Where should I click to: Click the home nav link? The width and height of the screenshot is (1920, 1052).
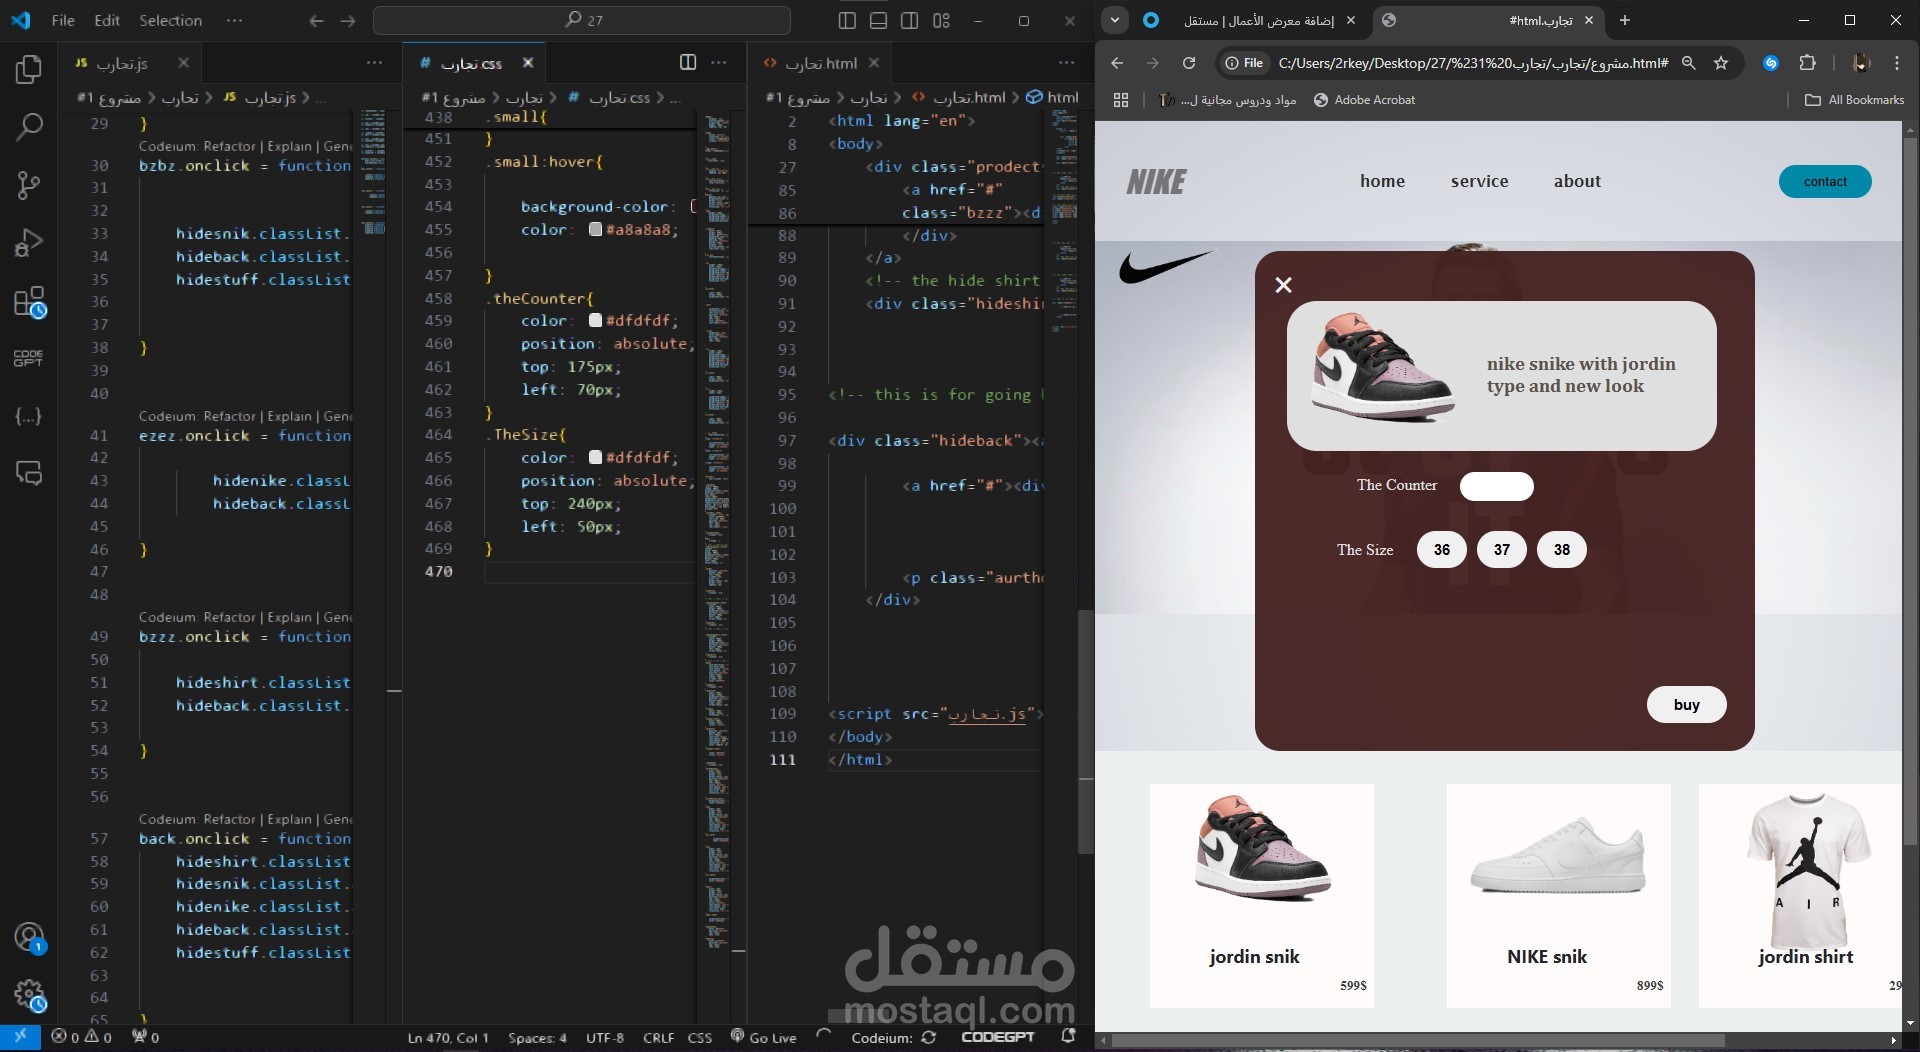coord(1382,181)
